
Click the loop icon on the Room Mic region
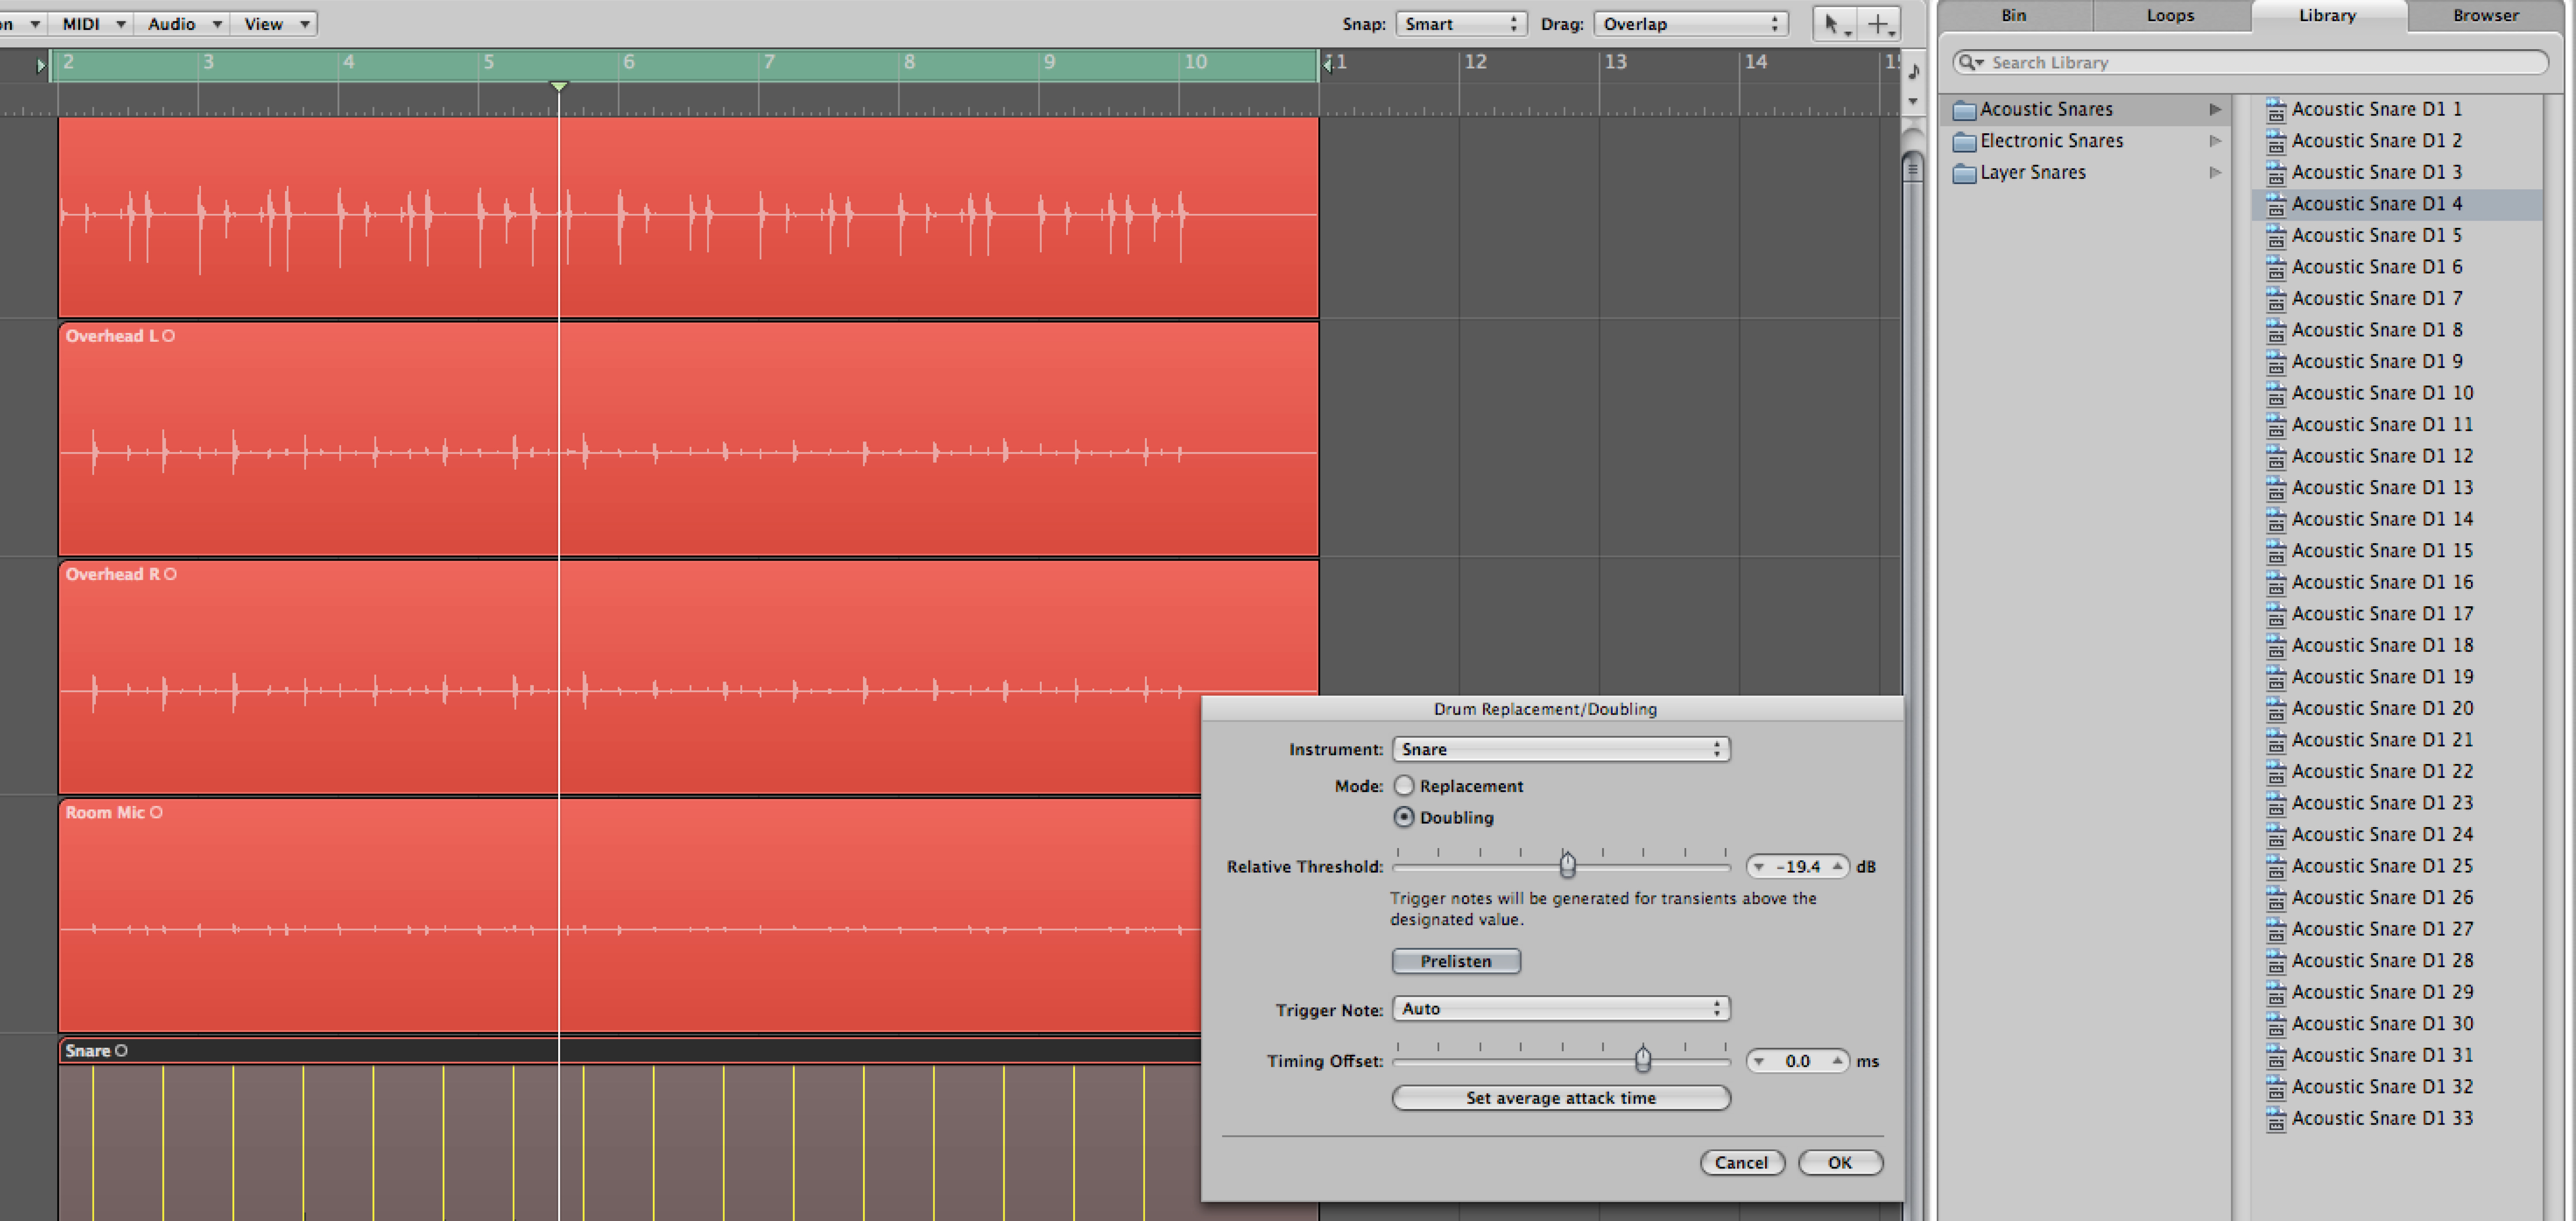156,812
